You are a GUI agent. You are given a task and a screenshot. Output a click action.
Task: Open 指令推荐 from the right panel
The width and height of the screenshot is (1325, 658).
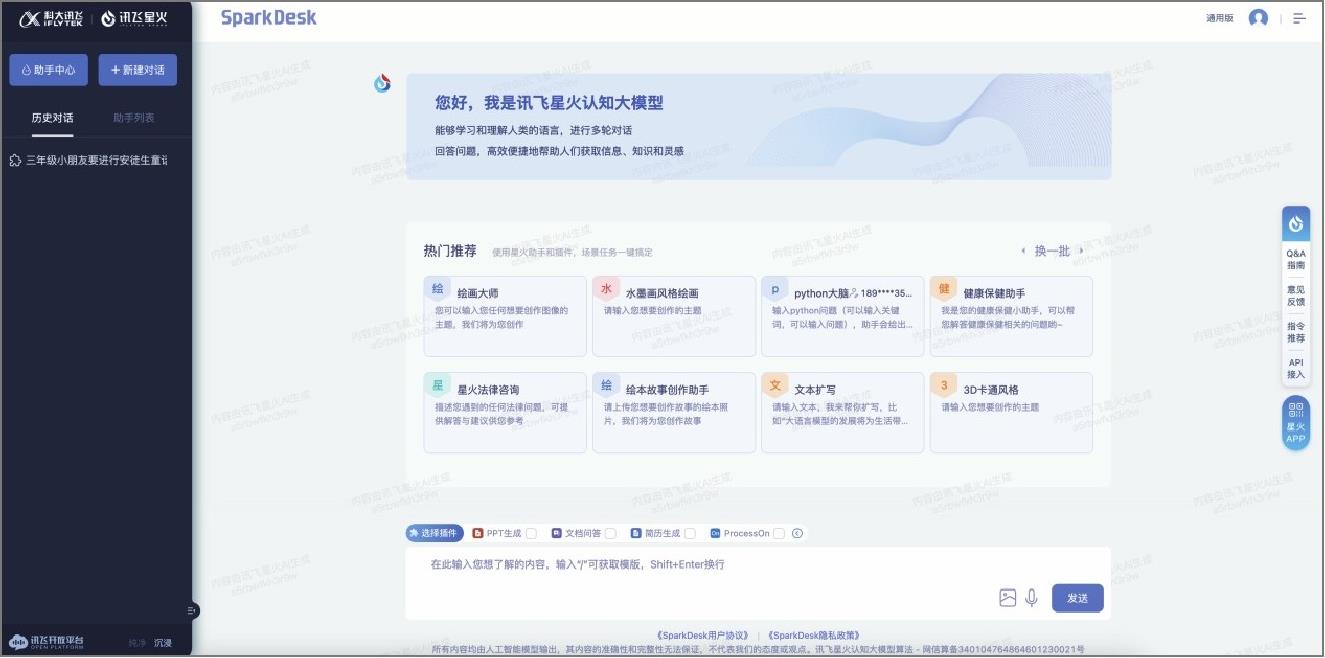click(x=1296, y=332)
